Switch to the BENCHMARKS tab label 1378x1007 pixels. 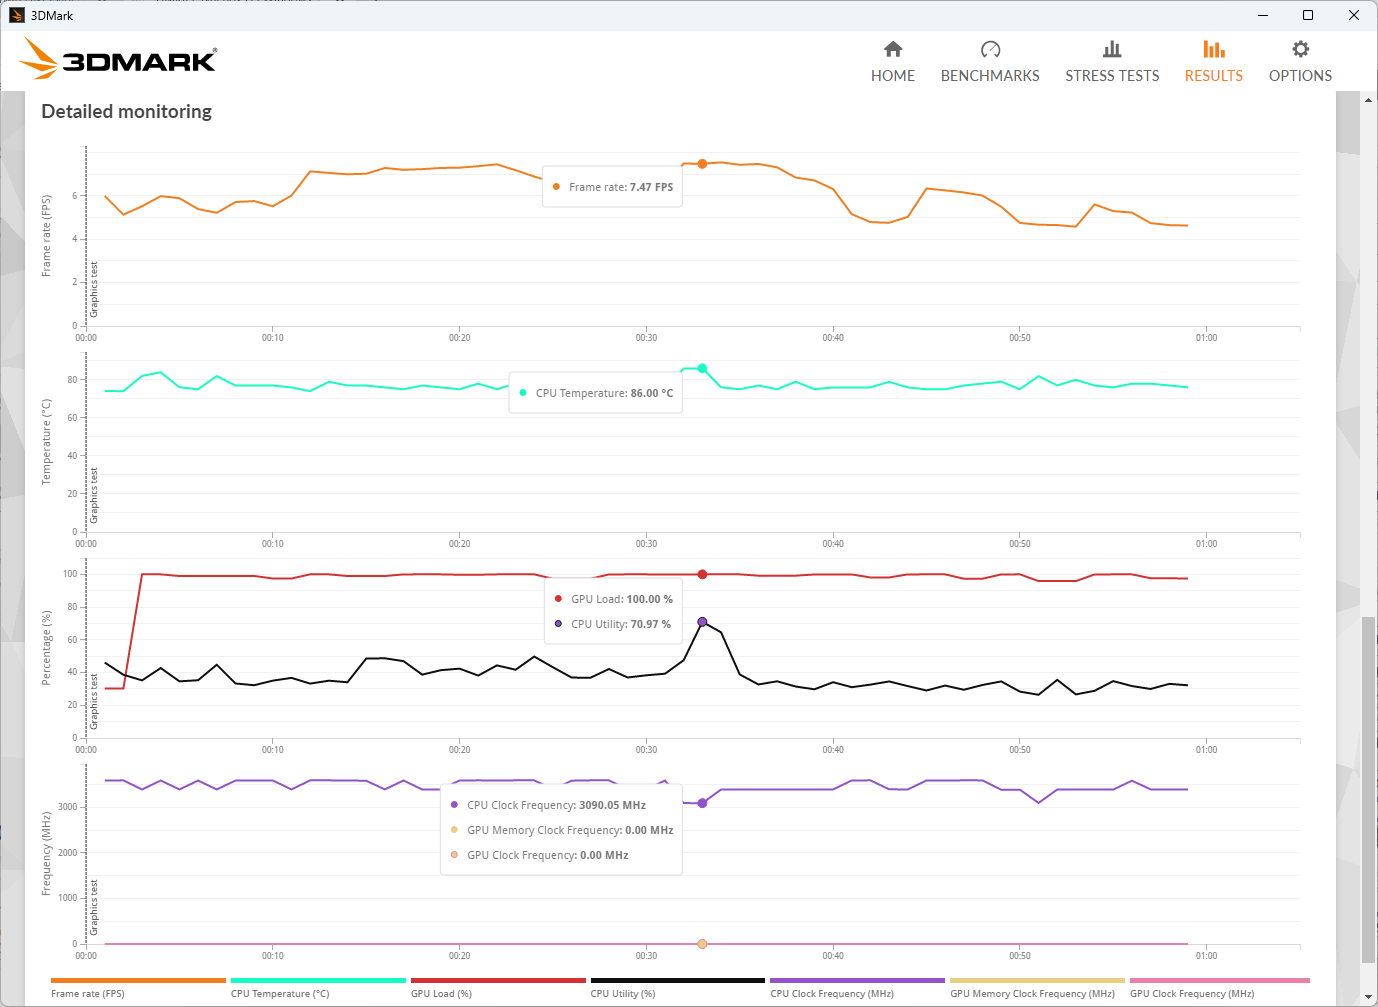click(990, 76)
